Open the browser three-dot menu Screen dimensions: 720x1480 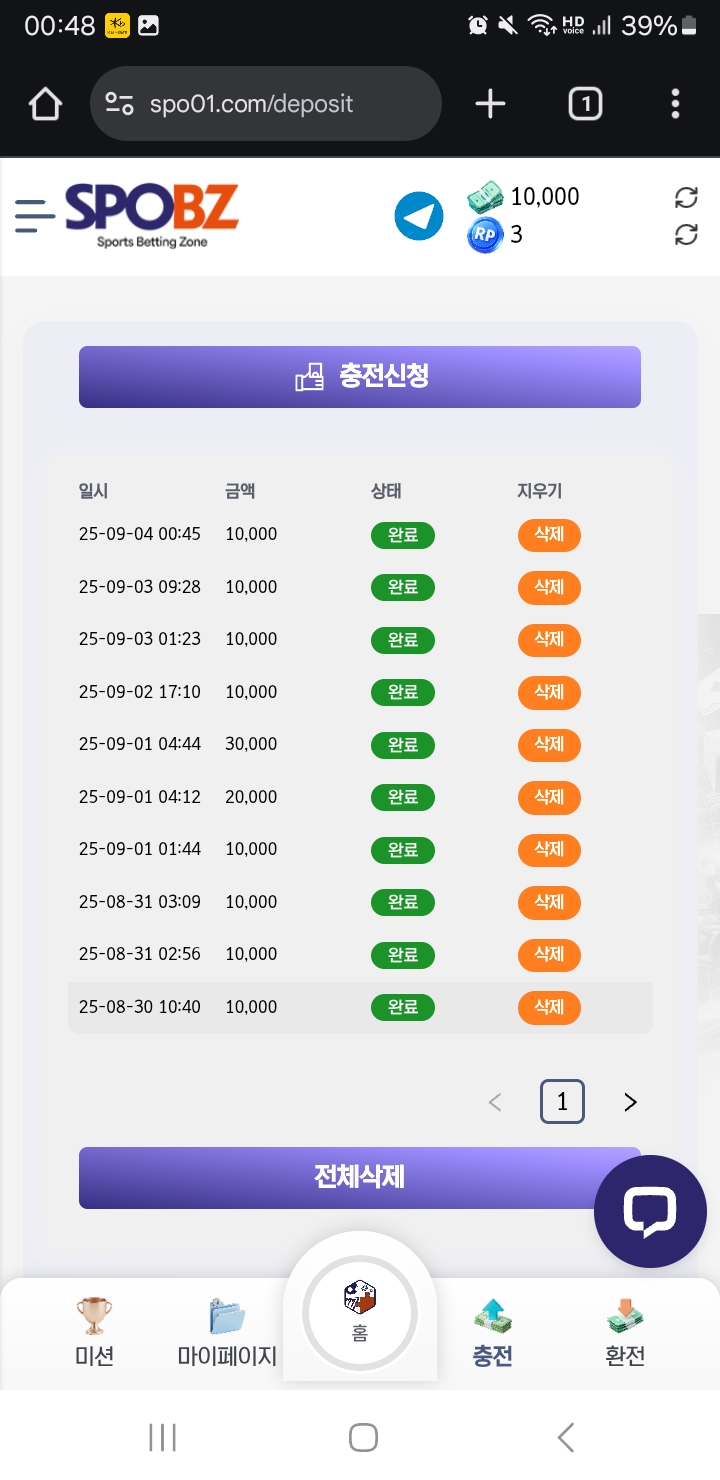click(676, 104)
